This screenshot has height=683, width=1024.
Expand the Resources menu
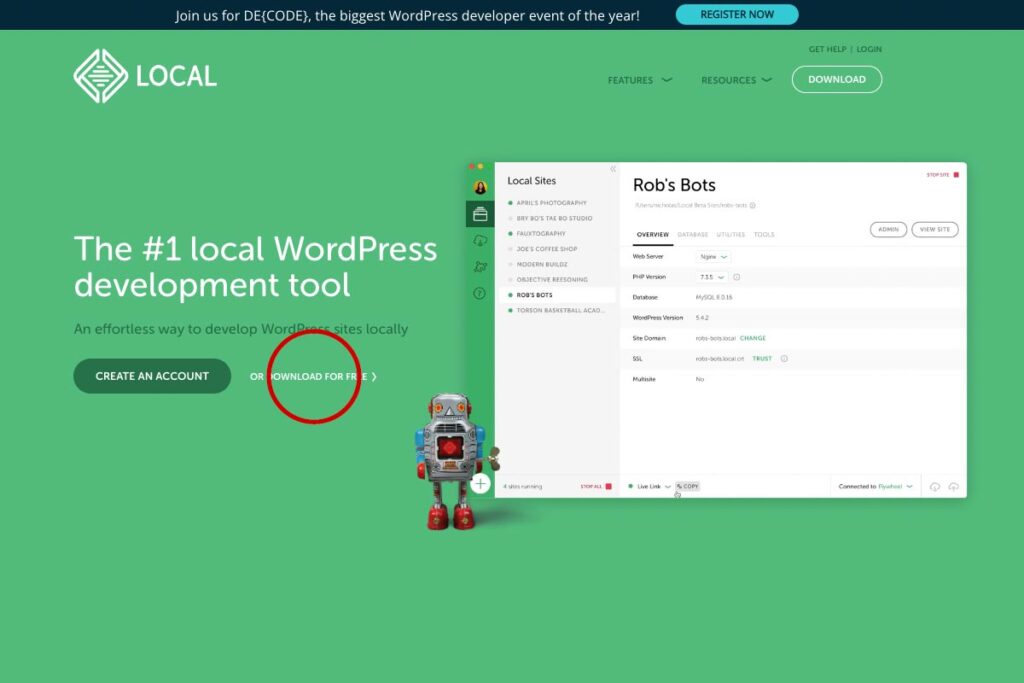tap(736, 80)
